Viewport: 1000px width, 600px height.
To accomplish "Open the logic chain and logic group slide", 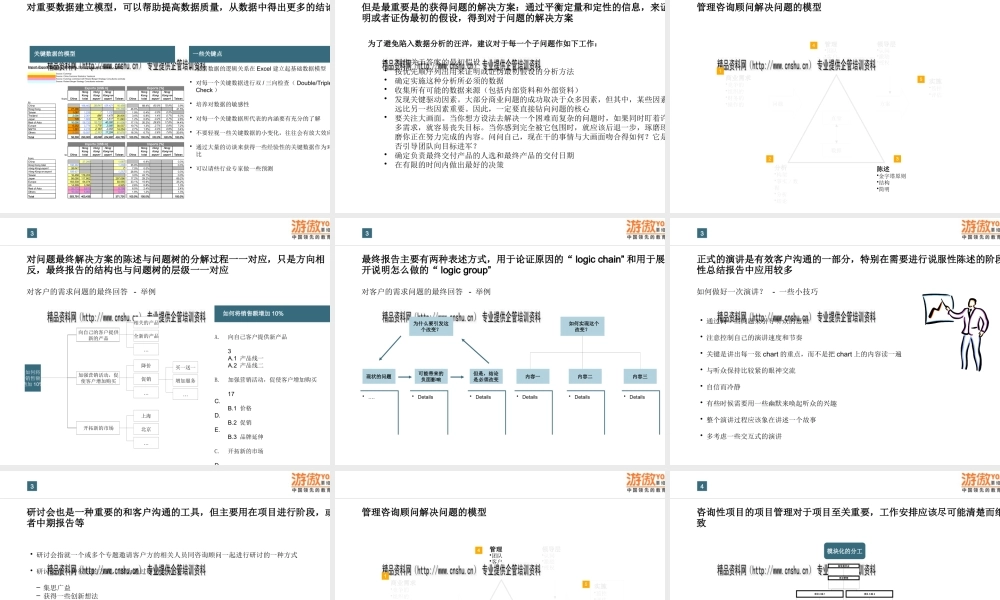I will (x=500, y=341).
